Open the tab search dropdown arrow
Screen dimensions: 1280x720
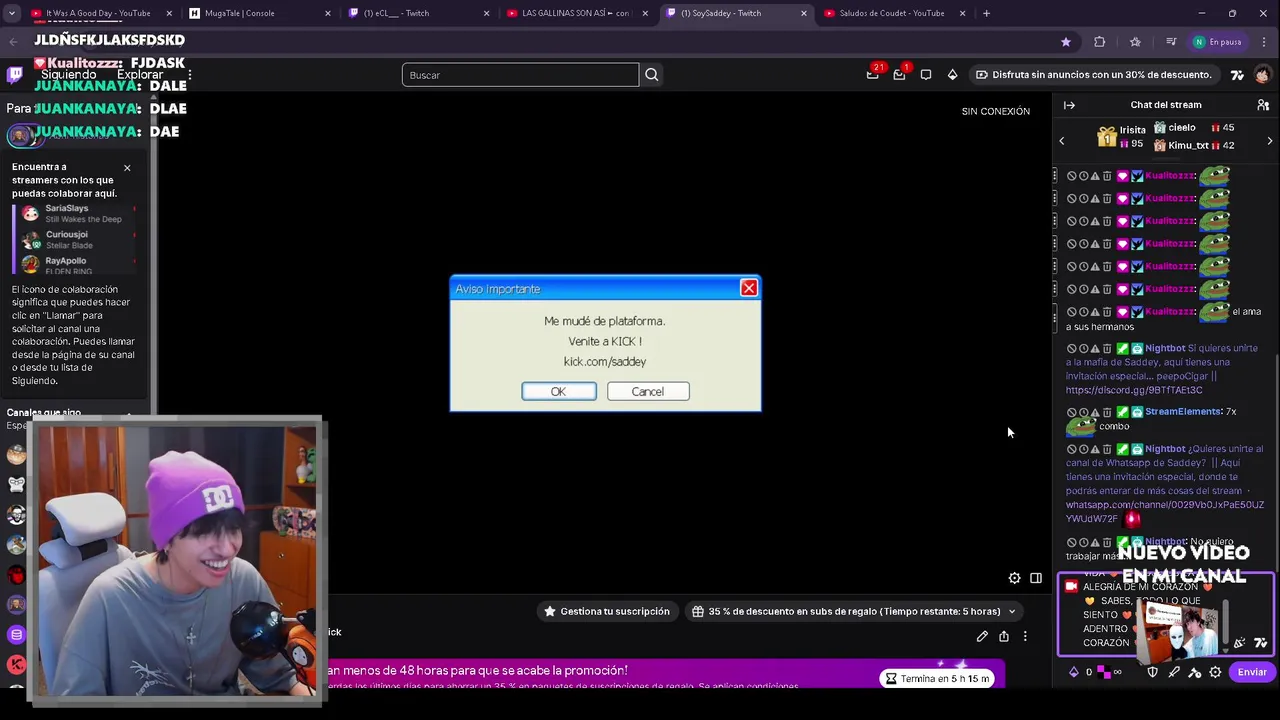[11, 13]
